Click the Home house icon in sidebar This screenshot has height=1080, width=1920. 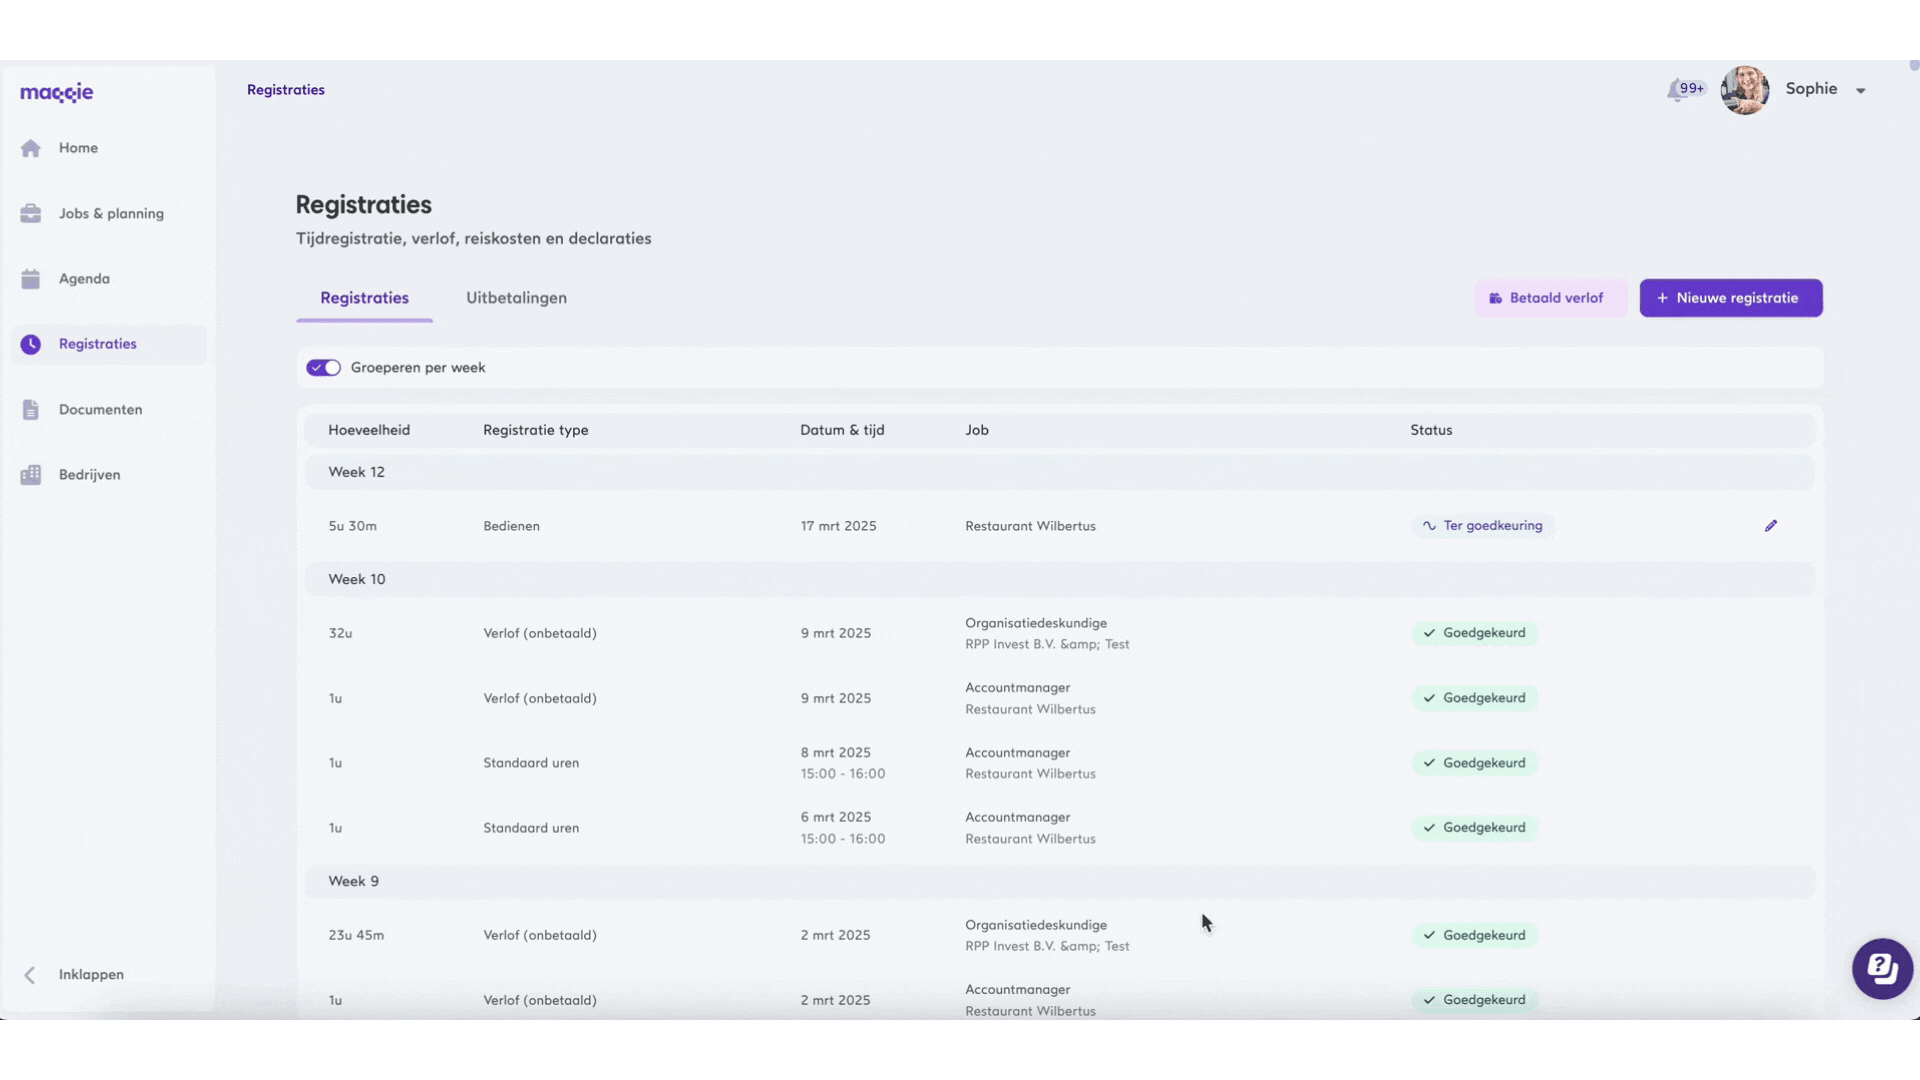31,148
